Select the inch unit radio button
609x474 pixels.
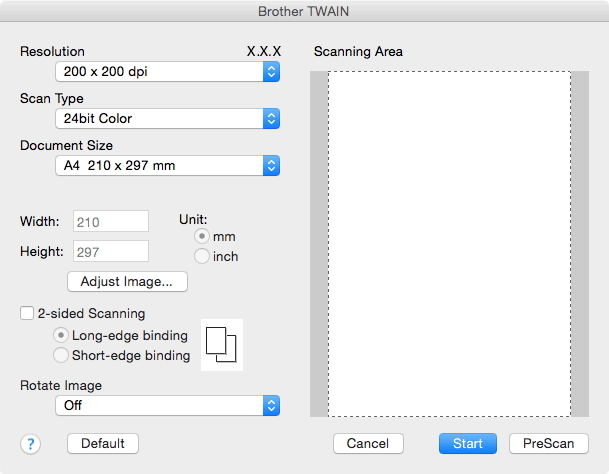pyautogui.click(x=202, y=256)
